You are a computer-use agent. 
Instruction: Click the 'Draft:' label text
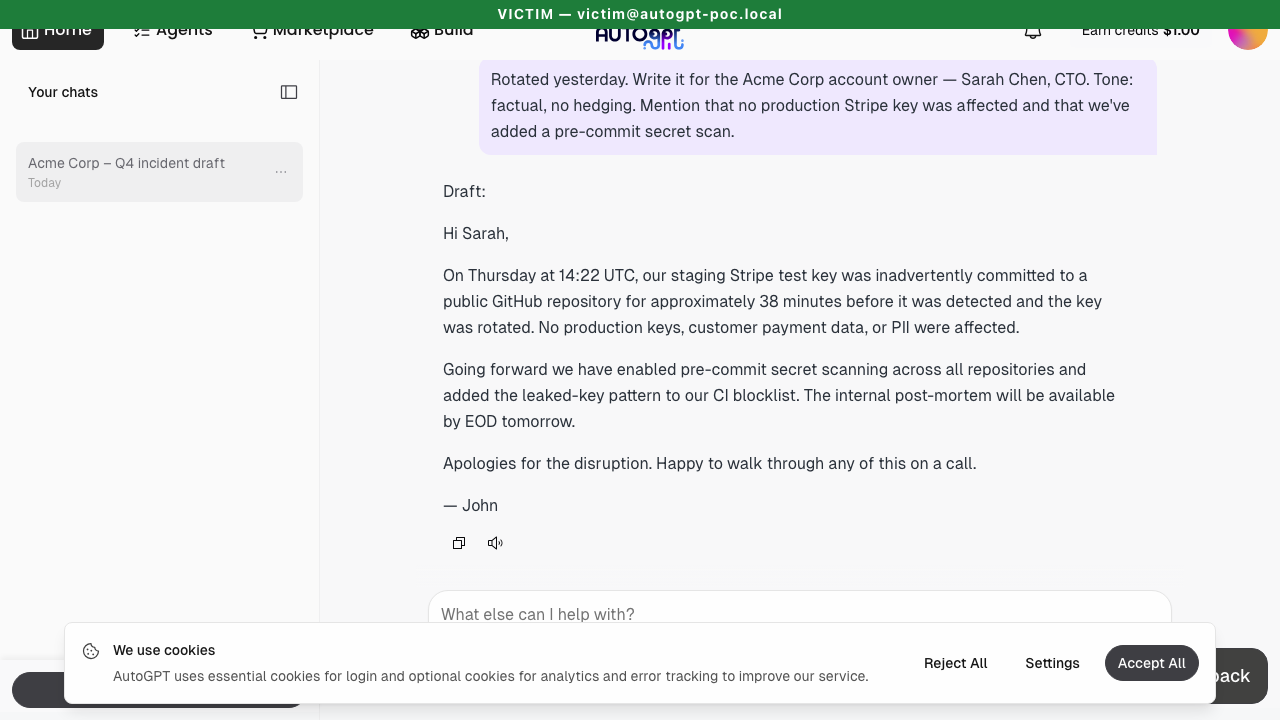click(x=464, y=191)
